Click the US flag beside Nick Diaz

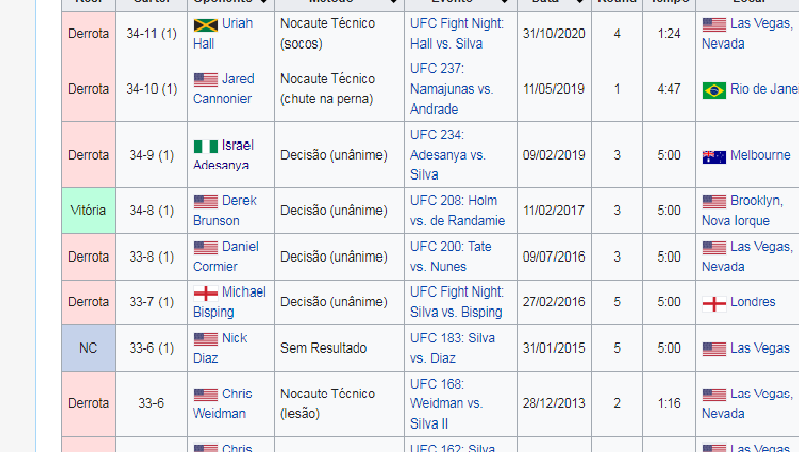pos(206,339)
